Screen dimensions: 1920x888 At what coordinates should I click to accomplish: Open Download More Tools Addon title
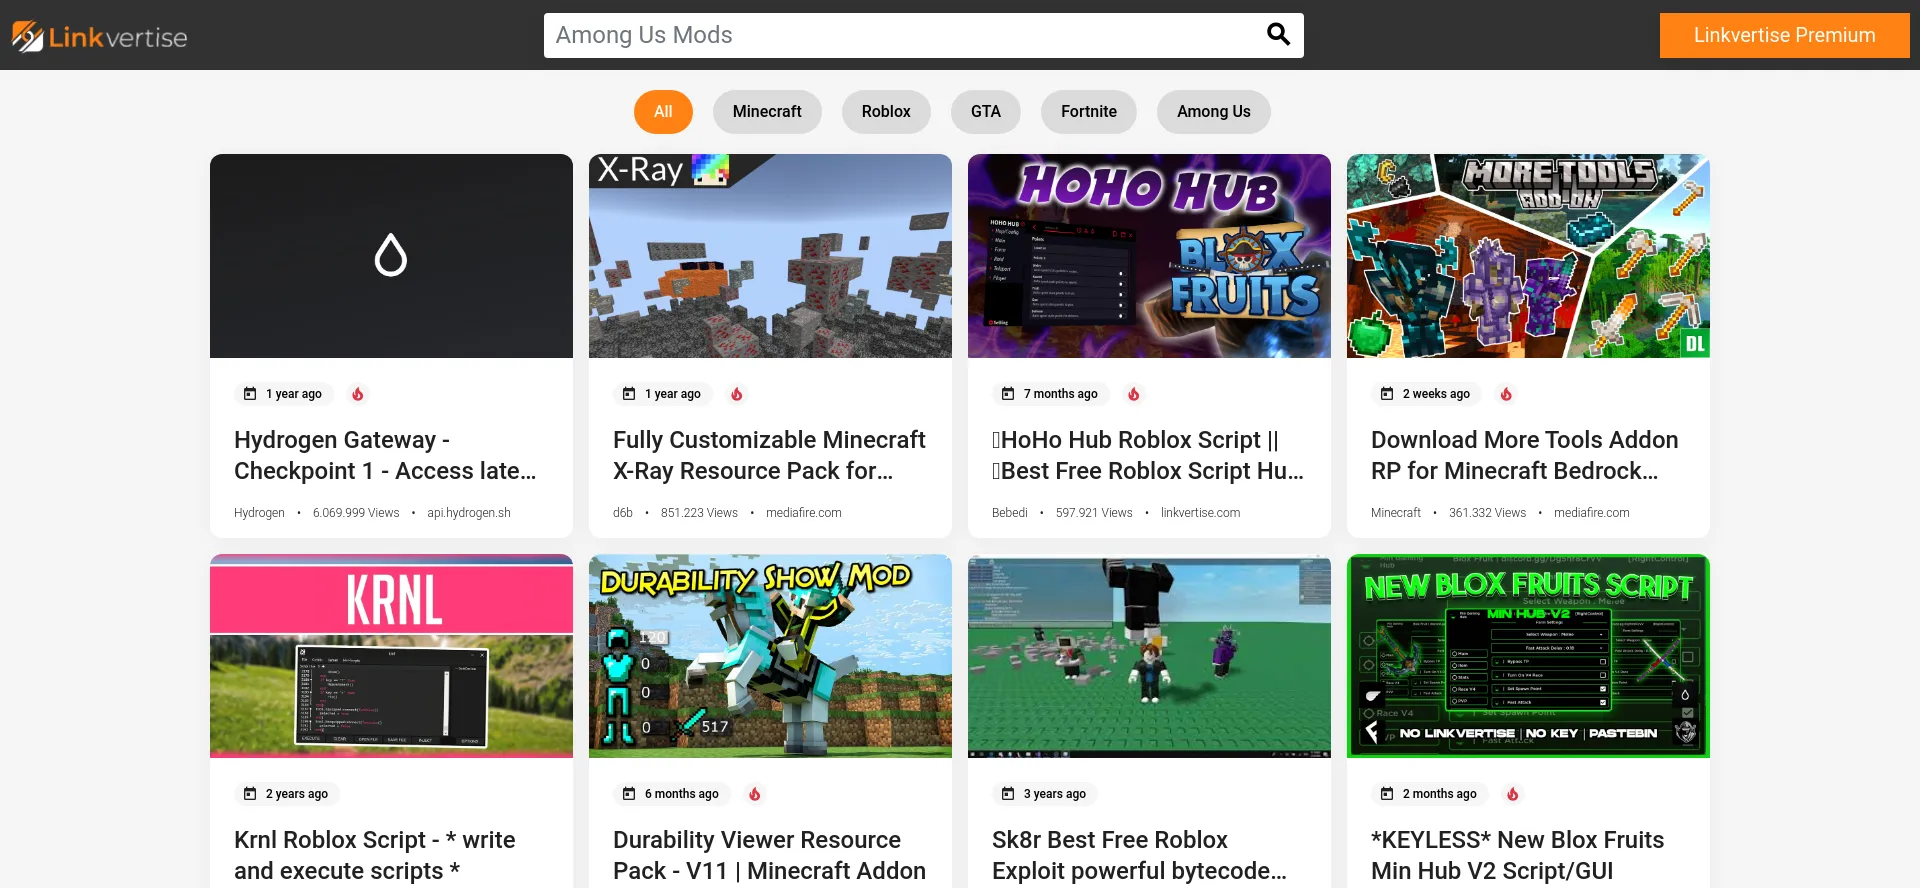tap(1525, 455)
